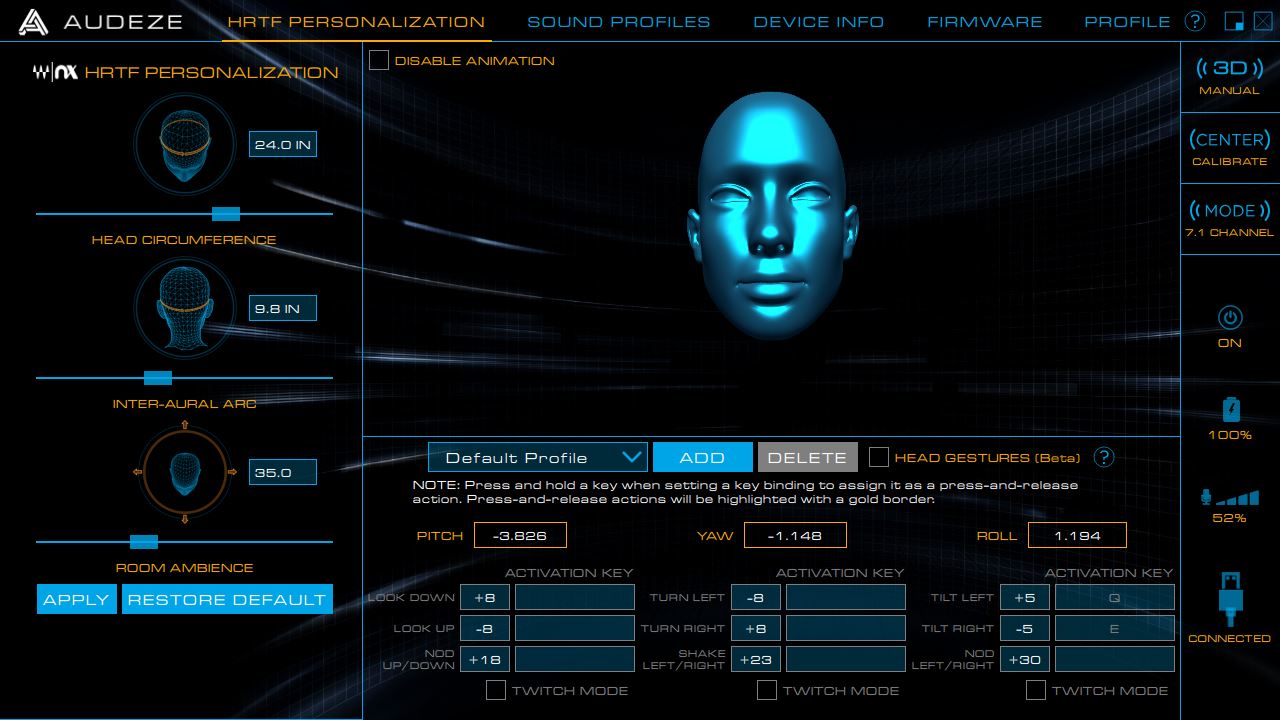Click the 7.1 Channel Mode icon
This screenshot has height=720, width=1280.
[x=1229, y=212]
